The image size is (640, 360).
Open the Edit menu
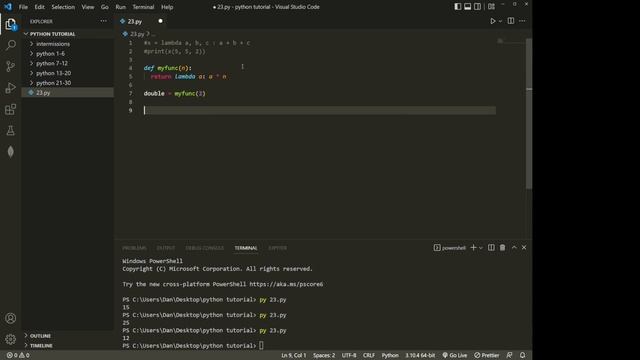coord(40,7)
